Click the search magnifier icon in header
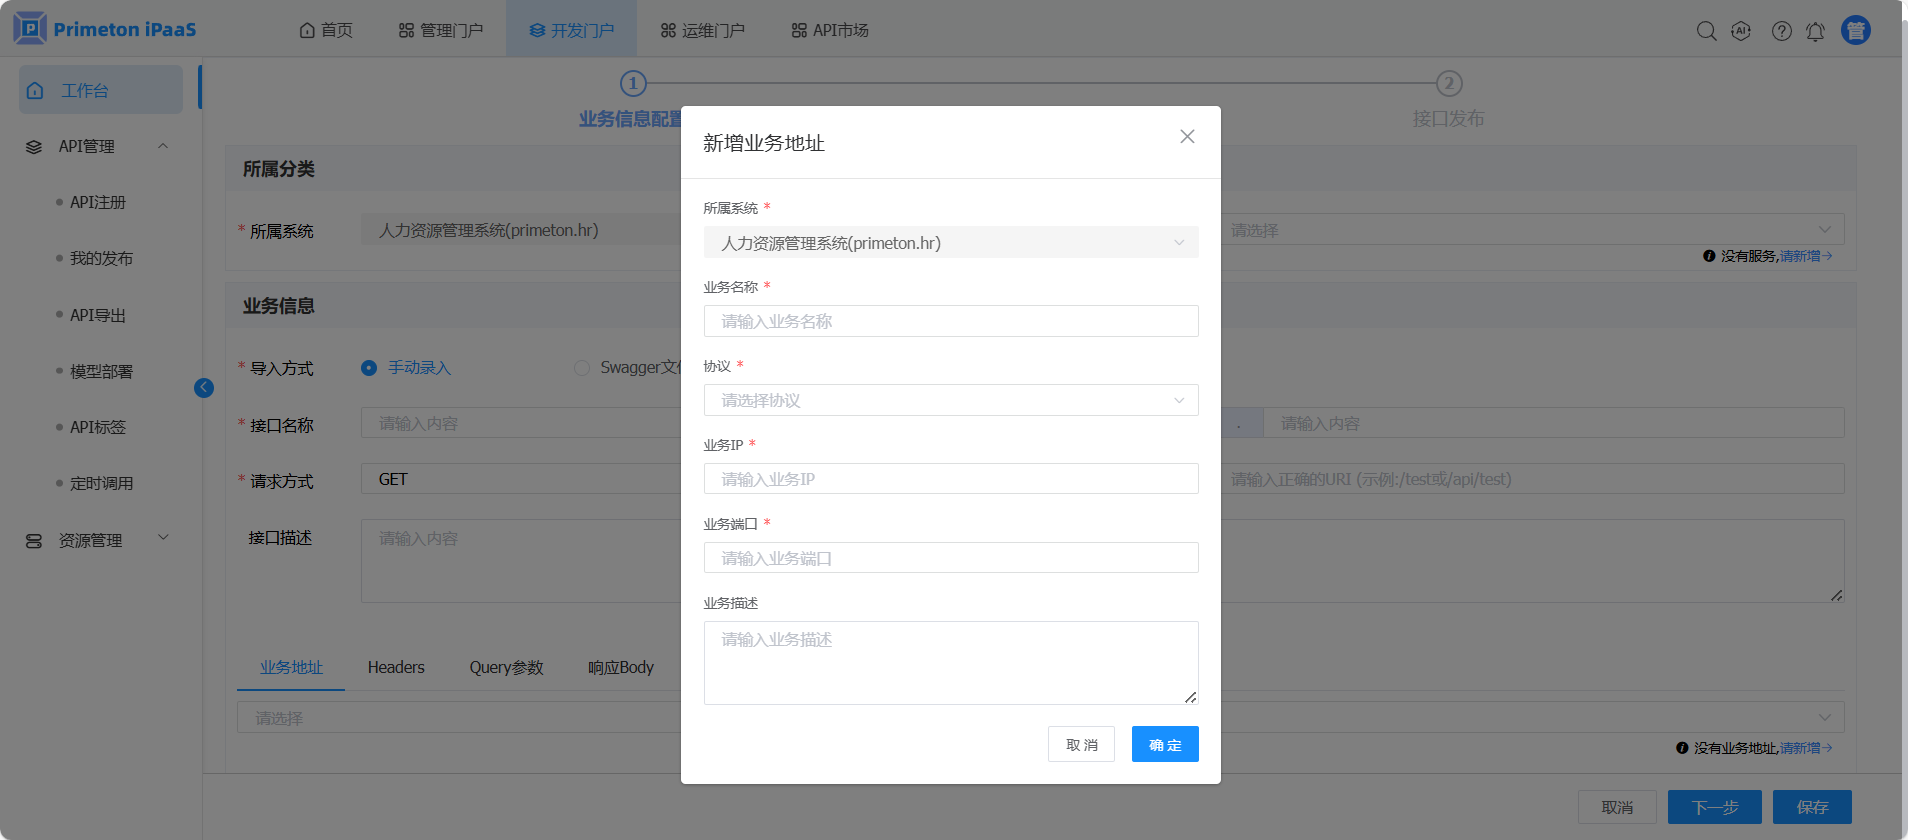 pos(1706,31)
